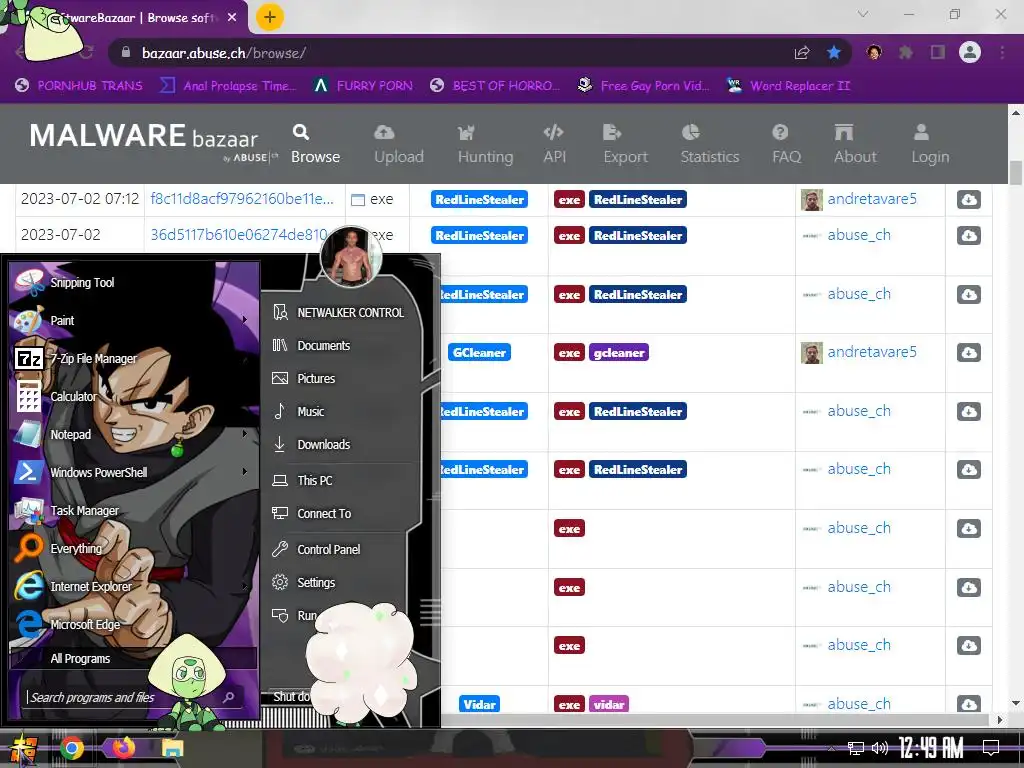The height and width of the screenshot is (768, 1024).
Task: Open the notification center tray icon
Action: [x=991, y=748]
